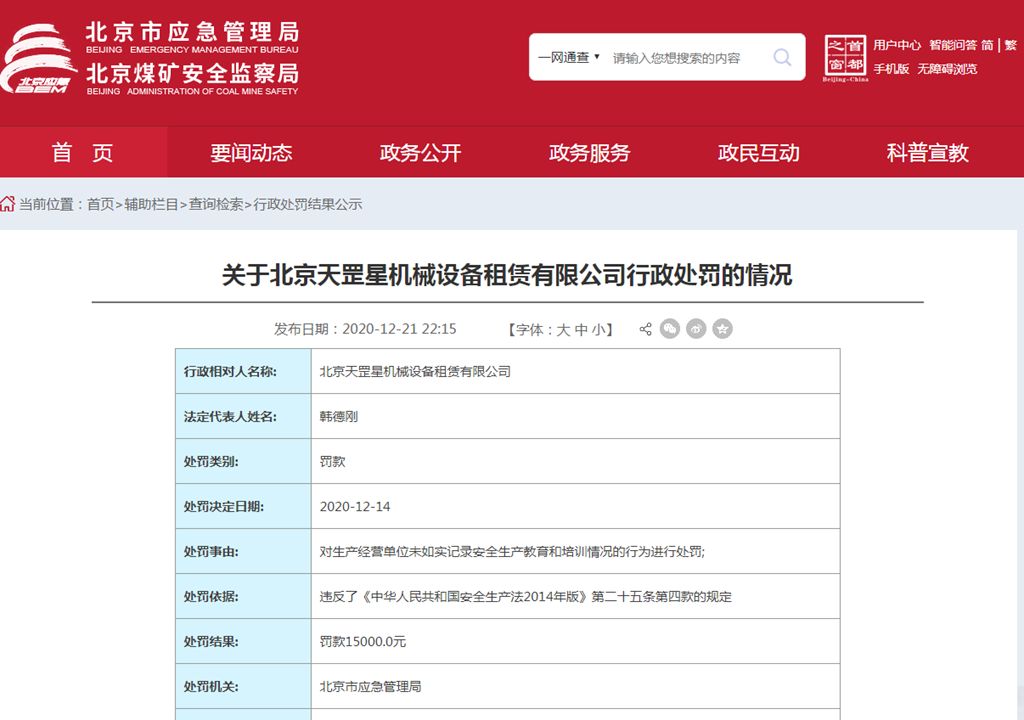The width and height of the screenshot is (1024, 720).
Task: Open 行政处罚结果公示 breadcrumb link
Action: (308, 204)
